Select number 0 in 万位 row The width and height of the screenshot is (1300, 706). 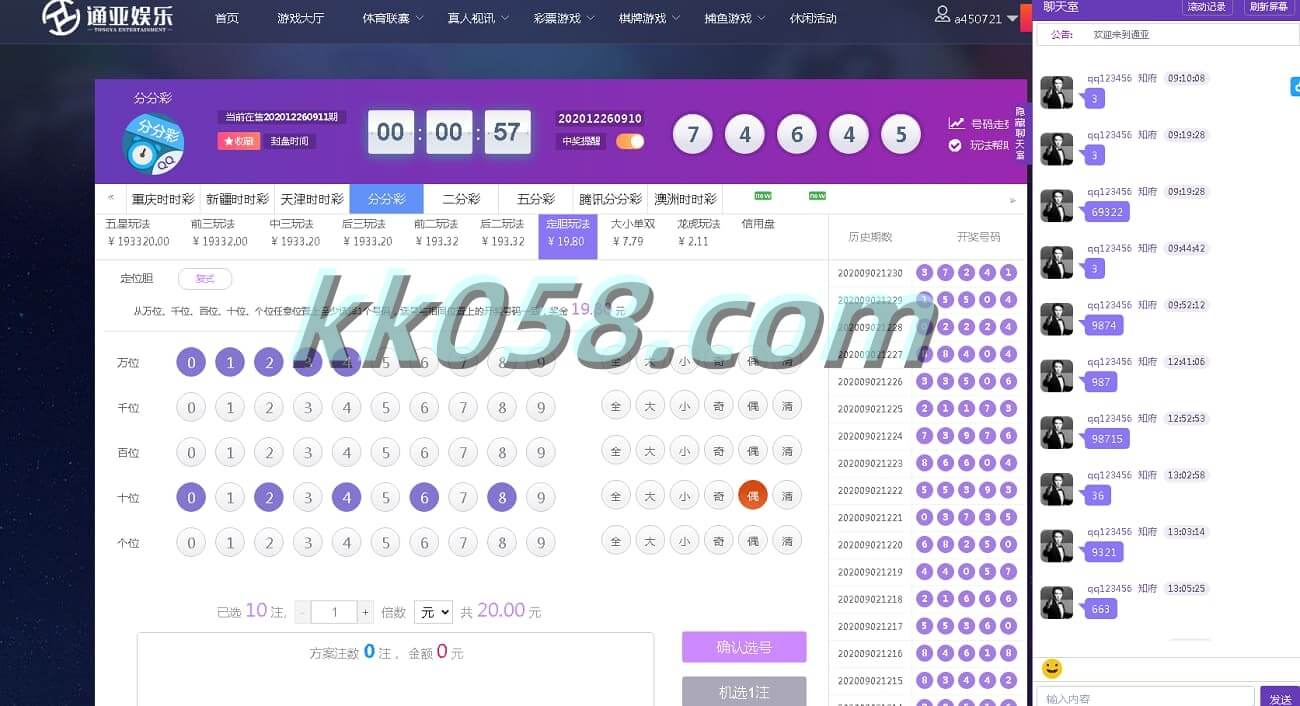[191, 362]
